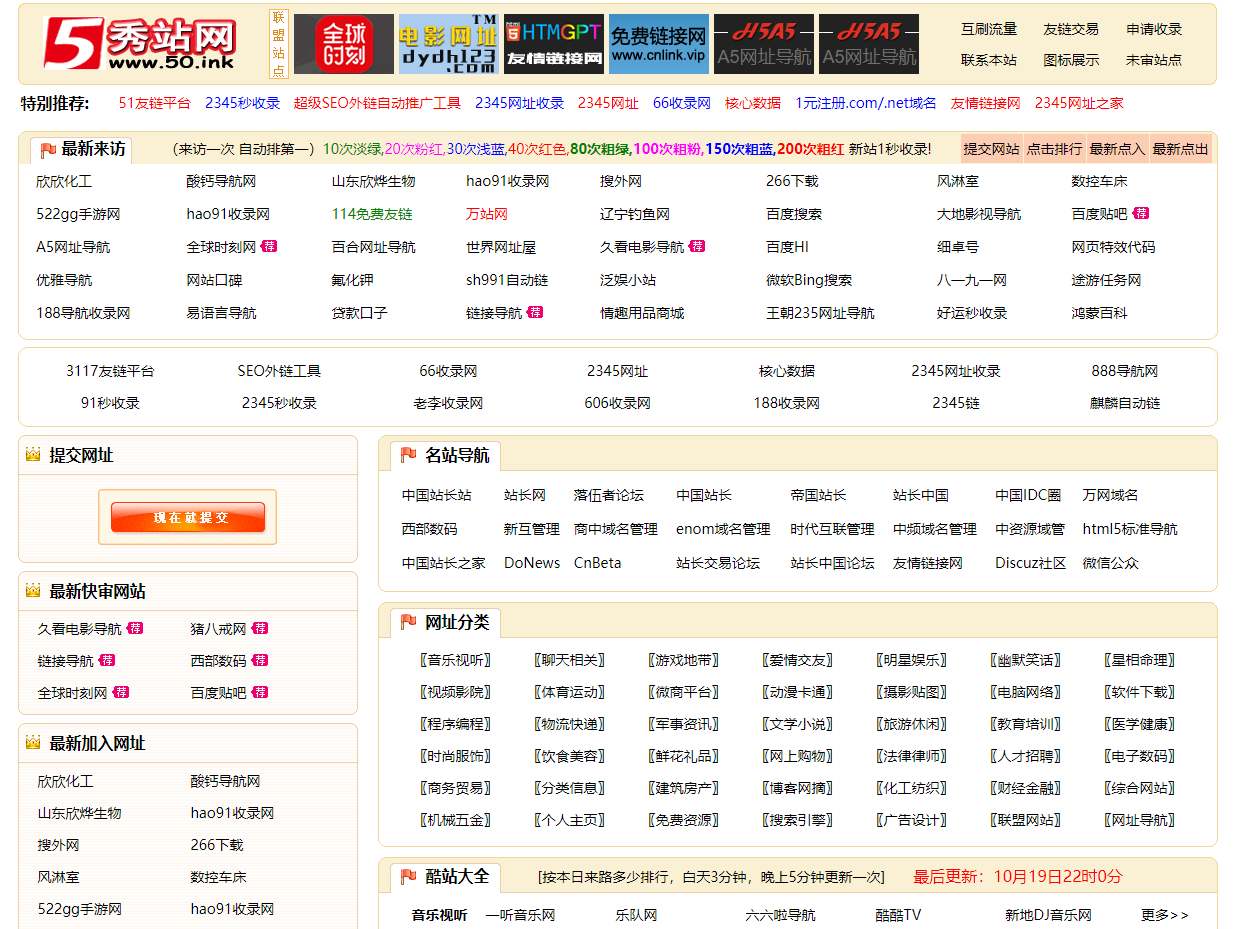Click the crown icon beside 最新快审网站
The height and width of the screenshot is (929, 1236).
point(33,591)
